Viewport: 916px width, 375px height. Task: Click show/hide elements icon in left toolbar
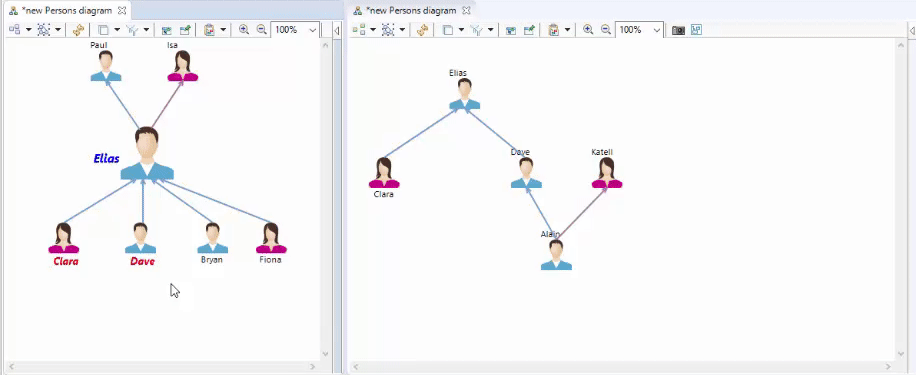166,30
